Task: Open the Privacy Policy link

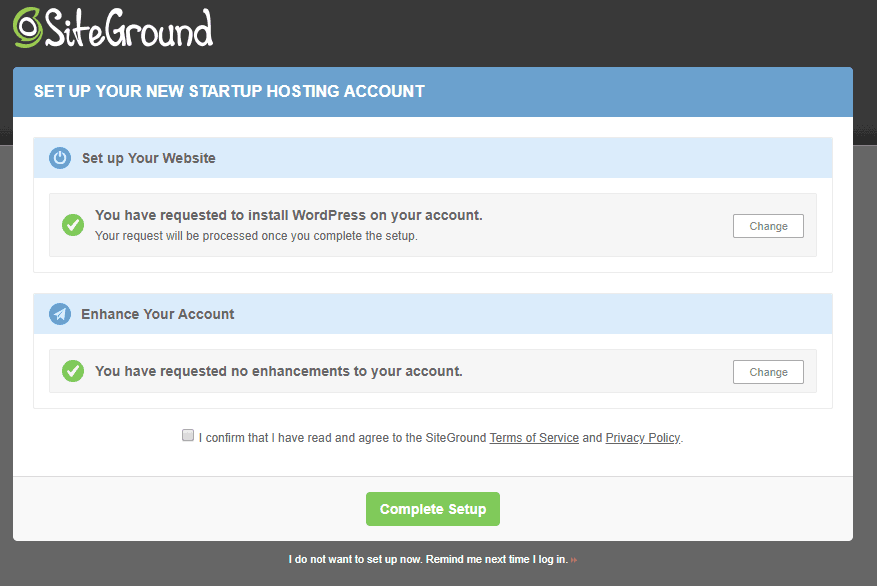Action: coord(643,438)
